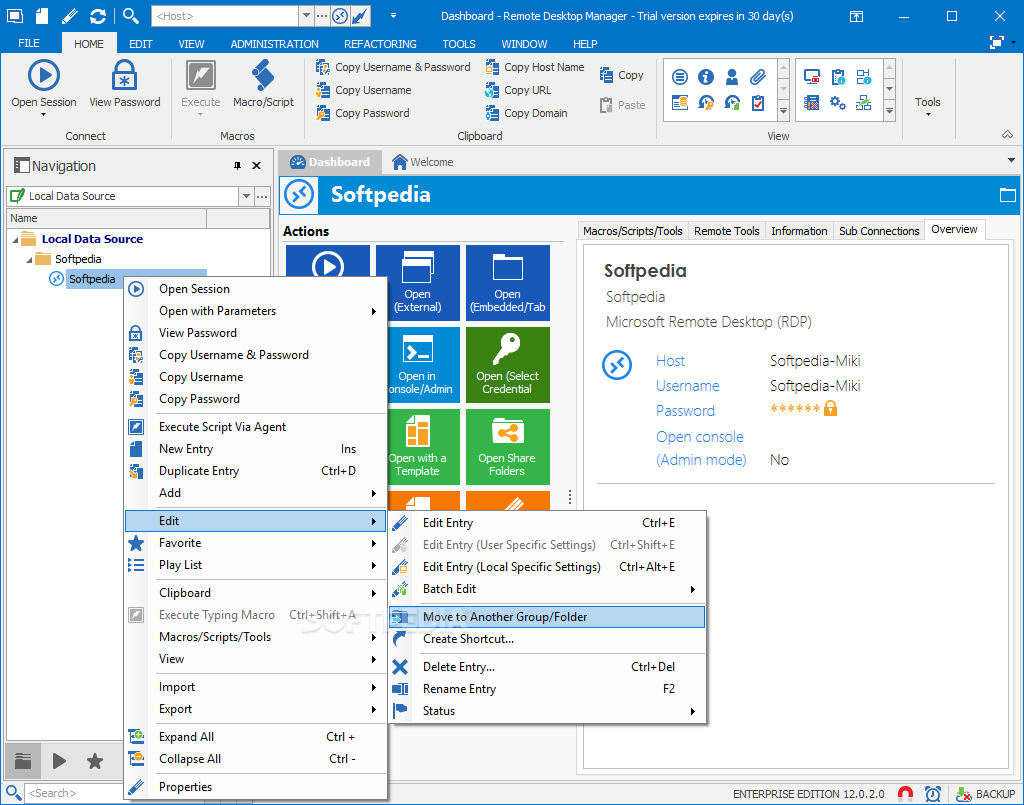This screenshot has width=1024, height=805.
Task: Click the Host link in the Overview
Action: [670, 361]
